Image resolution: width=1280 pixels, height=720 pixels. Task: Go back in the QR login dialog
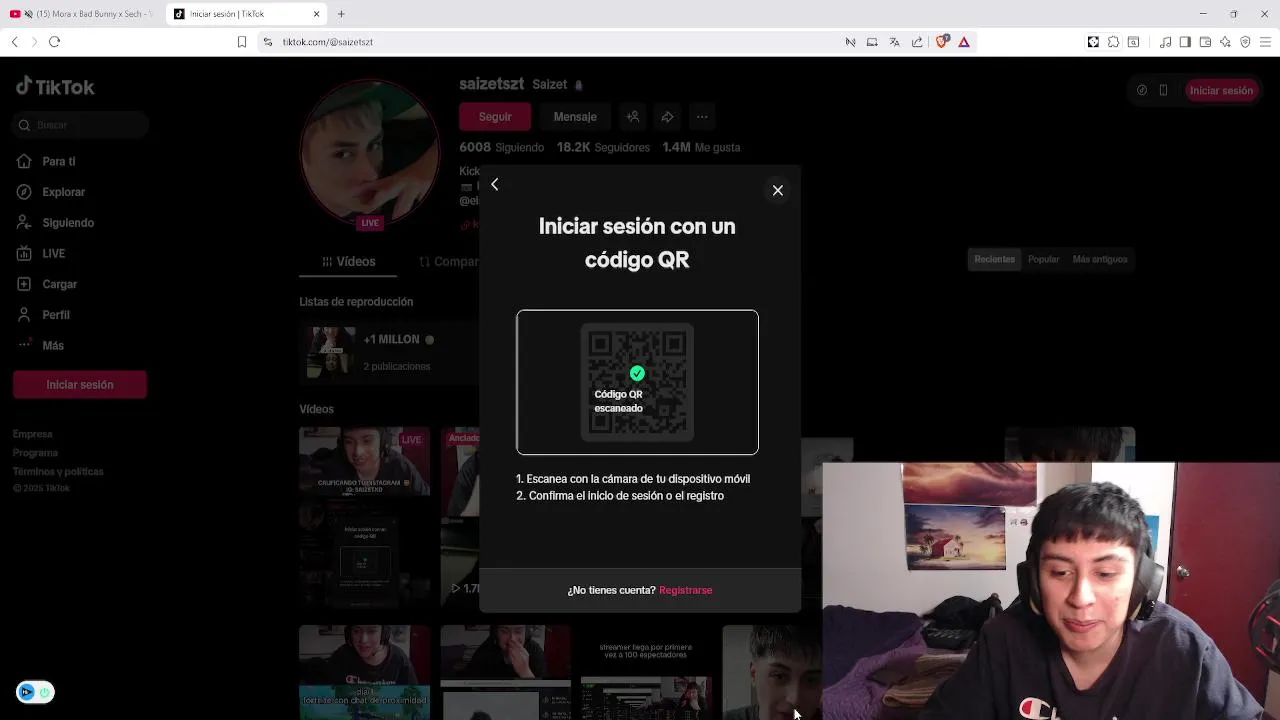pyautogui.click(x=494, y=184)
